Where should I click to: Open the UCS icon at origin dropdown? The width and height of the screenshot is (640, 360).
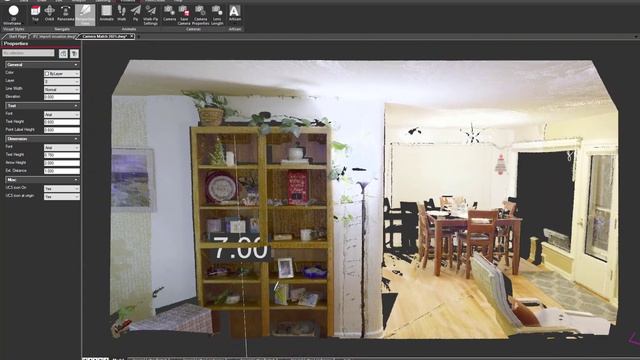pyautogui.click(x=62, y=197)
